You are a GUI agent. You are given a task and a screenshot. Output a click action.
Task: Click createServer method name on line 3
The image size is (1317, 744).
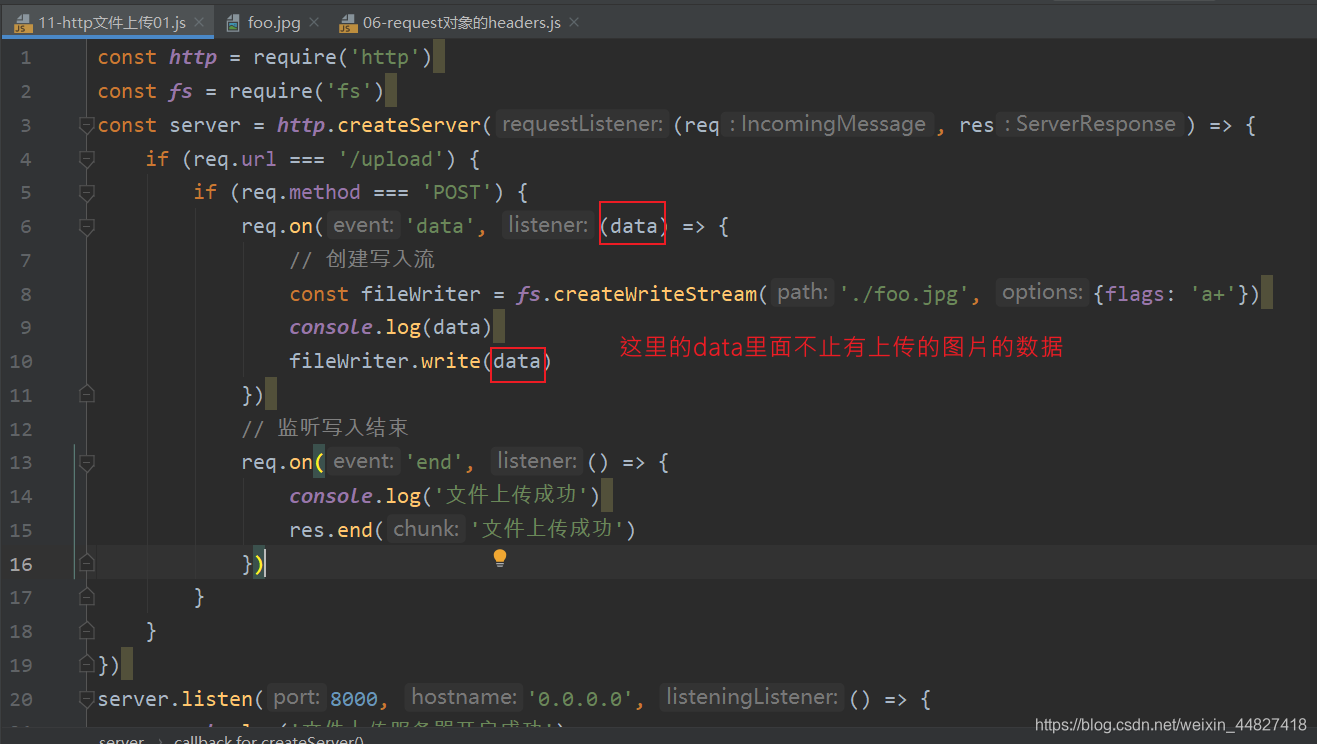[409, 125]
